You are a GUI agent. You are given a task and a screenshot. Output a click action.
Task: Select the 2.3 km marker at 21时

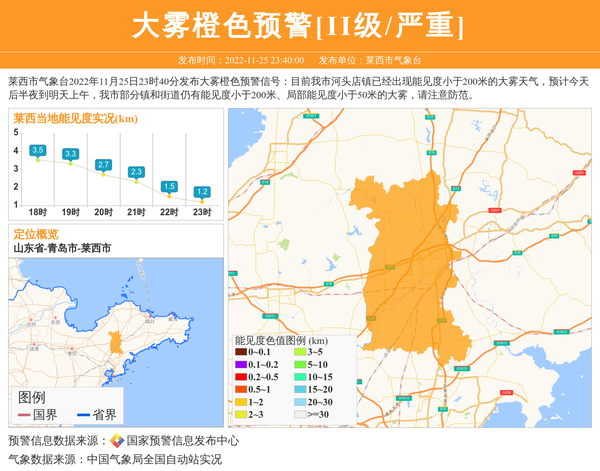coord(136,172)
